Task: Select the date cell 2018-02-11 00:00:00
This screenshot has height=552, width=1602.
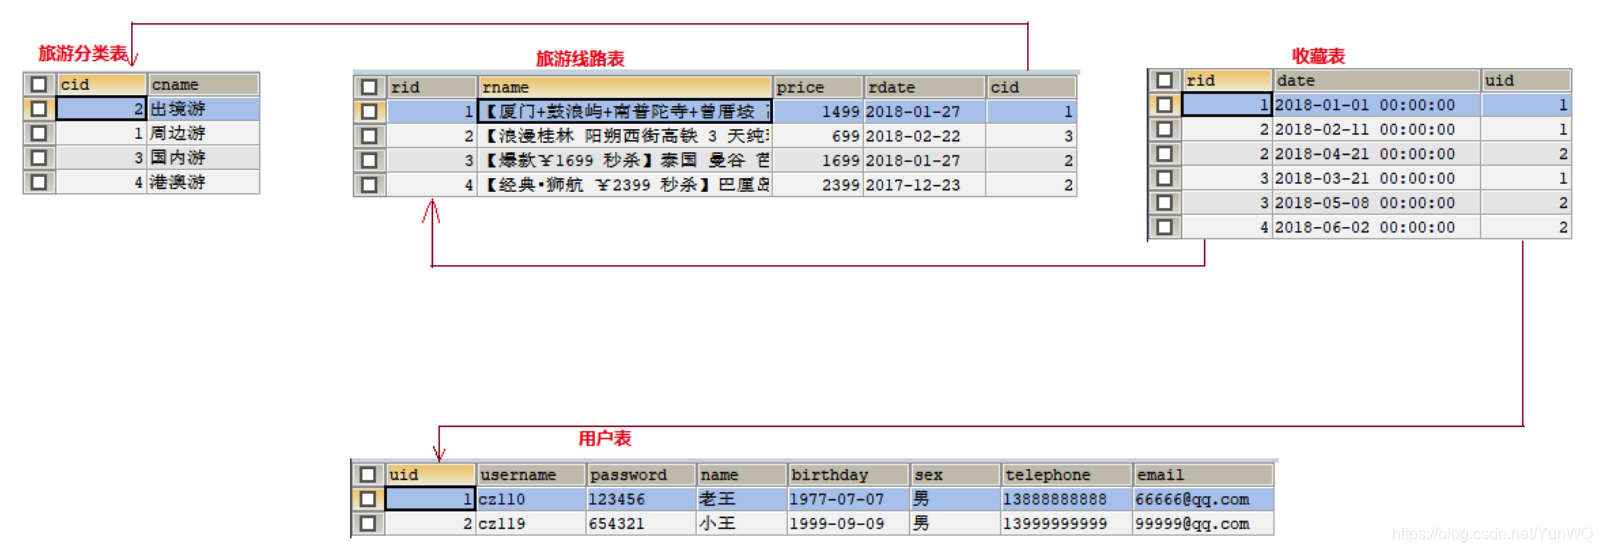Action: pyautogui.click(x=1376, y=129)
